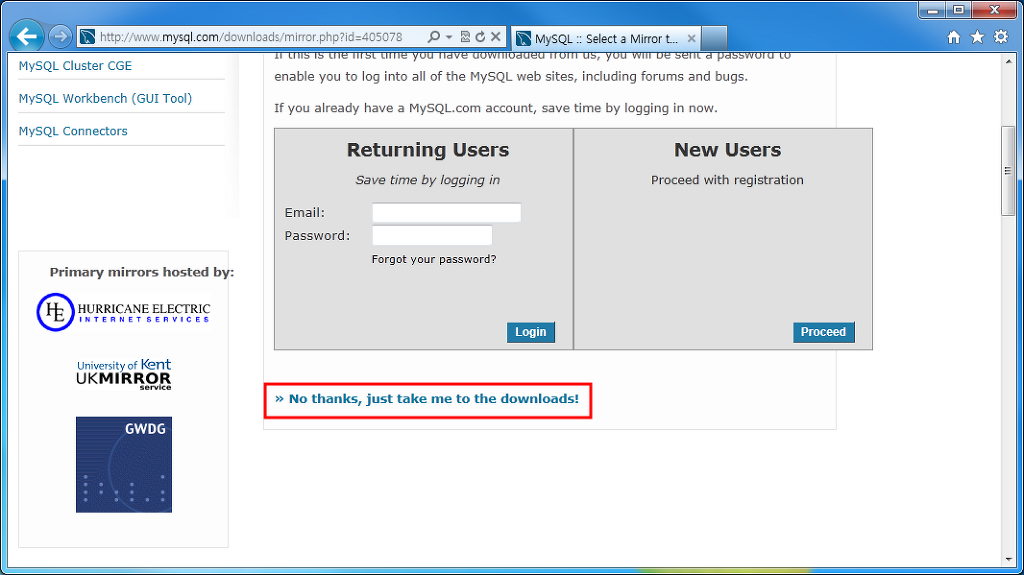Open MySQL Cluster CGE link
The width and height of the screenshot is (1024, 575).
[x=75, y=65]
